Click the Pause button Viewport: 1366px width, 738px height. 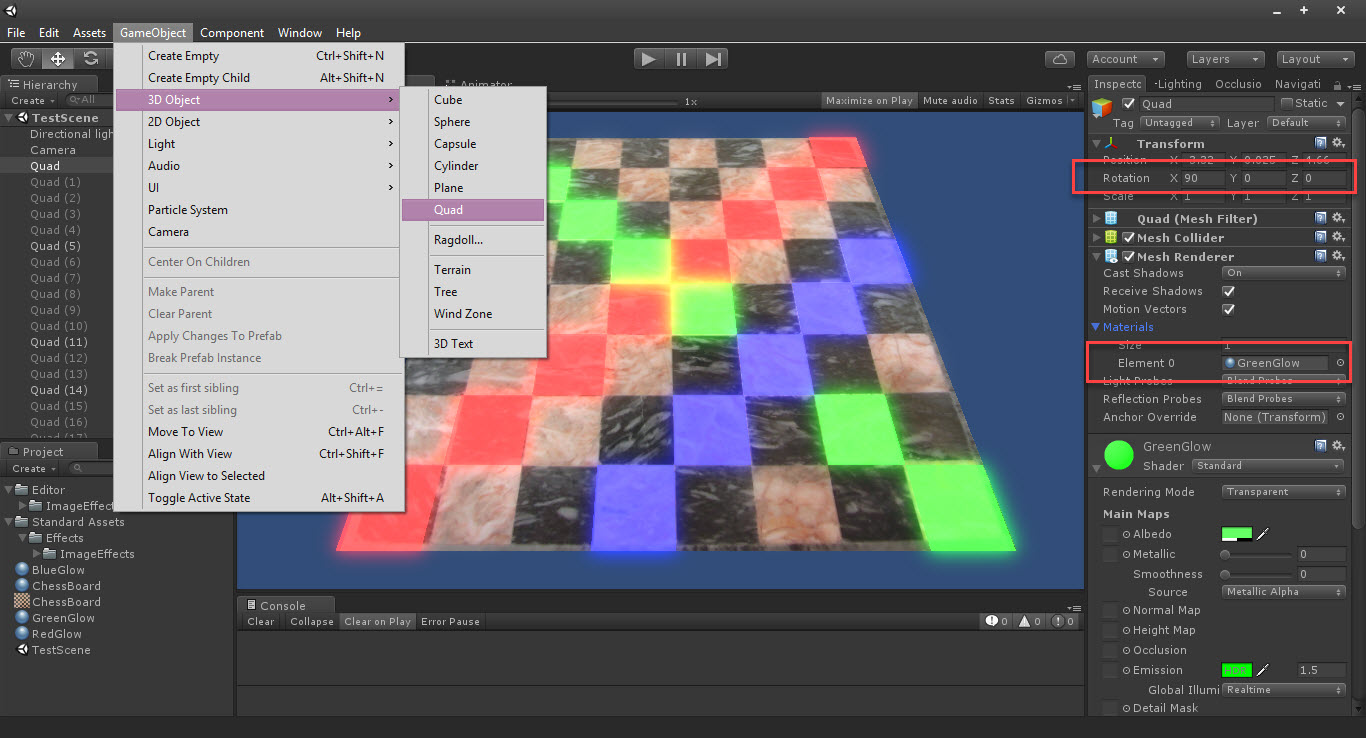pos(681,59)
